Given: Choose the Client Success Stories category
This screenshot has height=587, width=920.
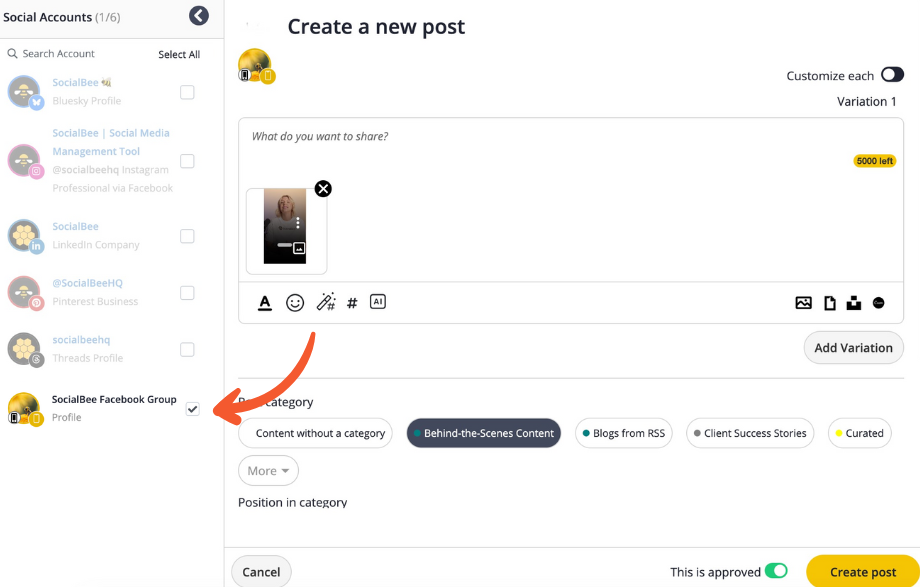Looking at the screenshot, I should [750, 433].
